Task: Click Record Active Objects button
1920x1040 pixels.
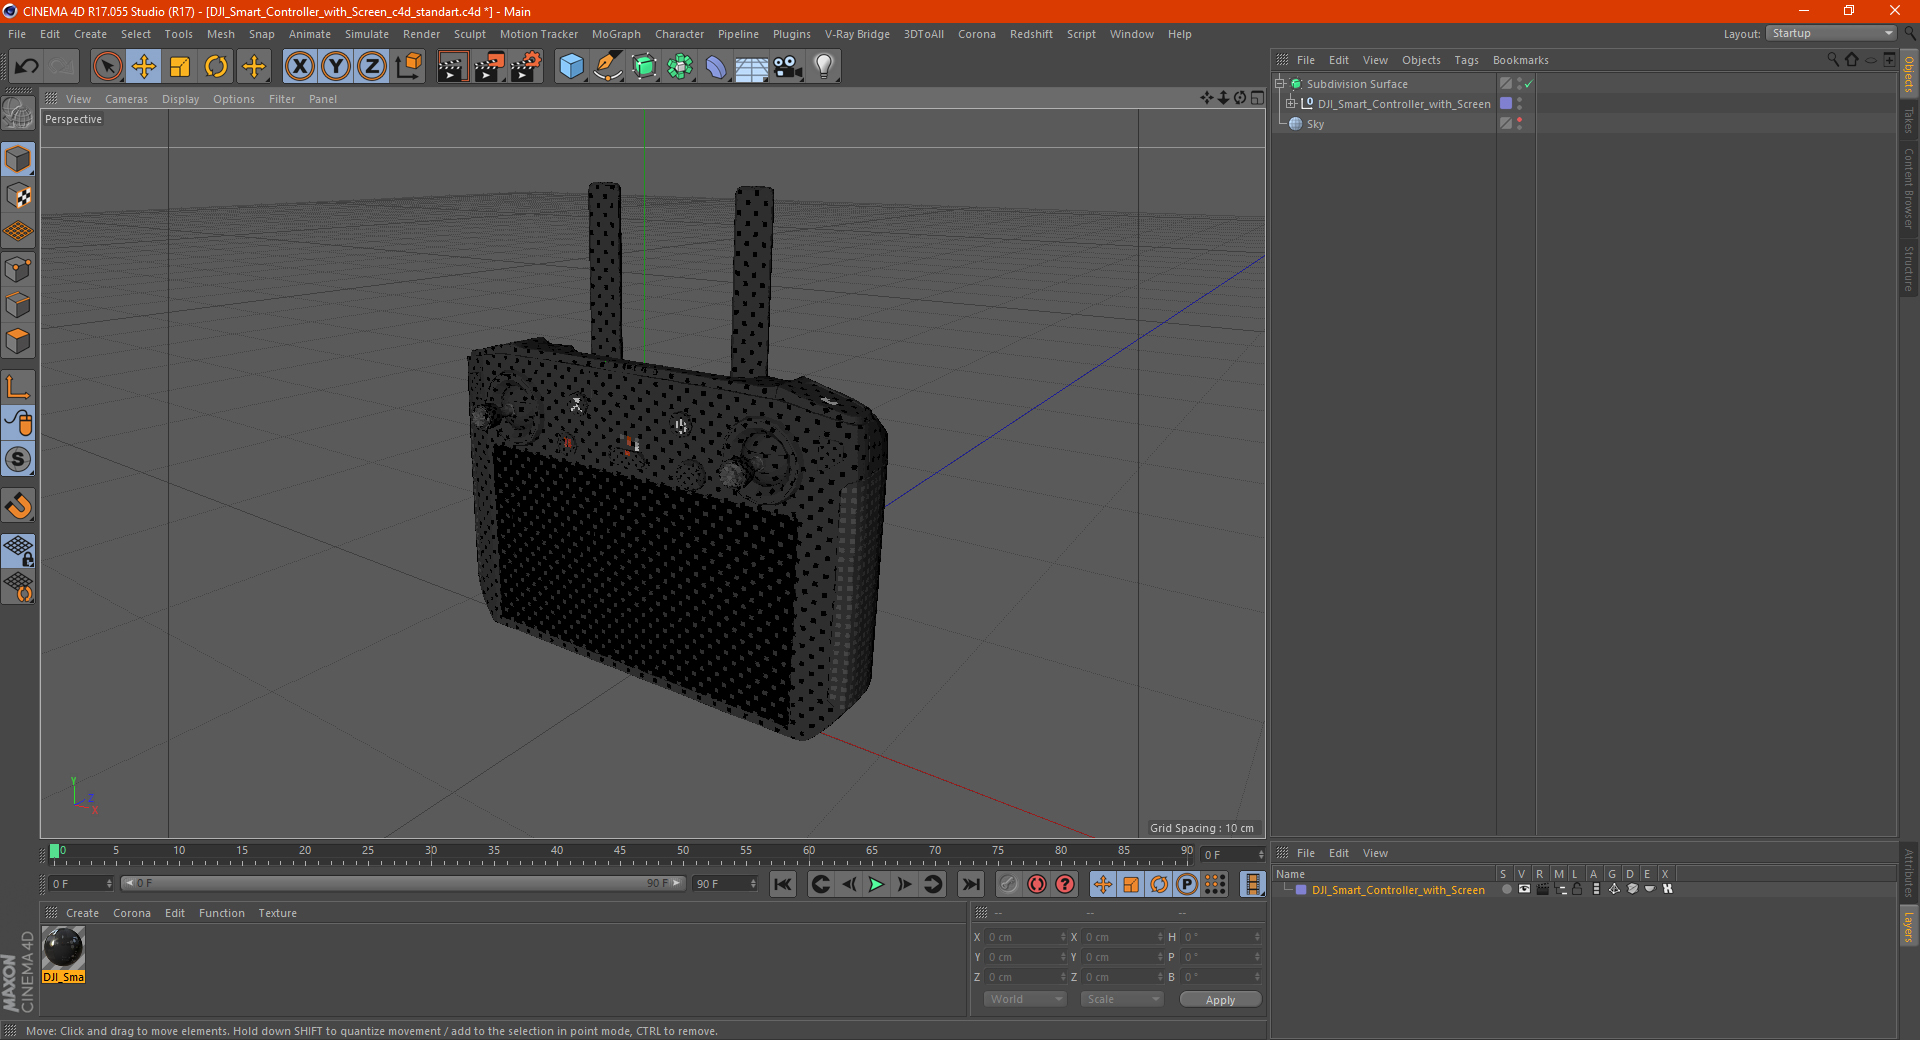Action: (1009, 884)
